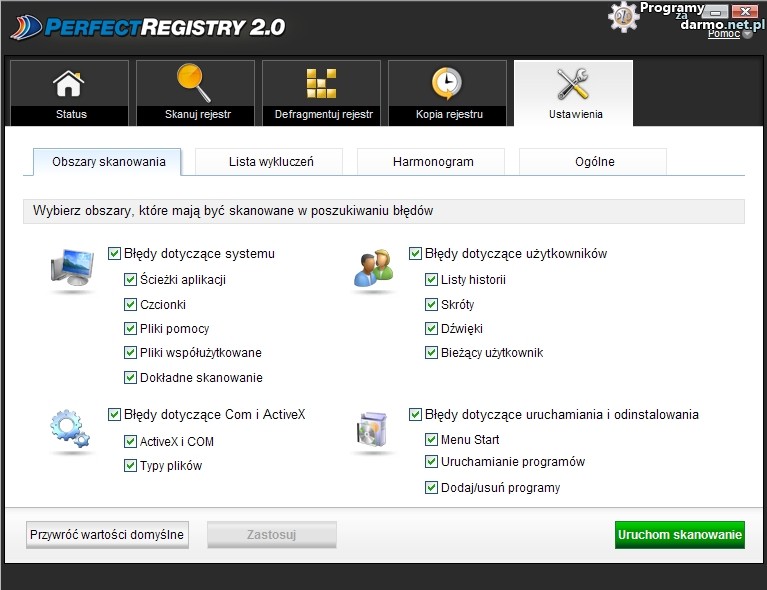Disable the Skróty checkbox

point(432,304)
